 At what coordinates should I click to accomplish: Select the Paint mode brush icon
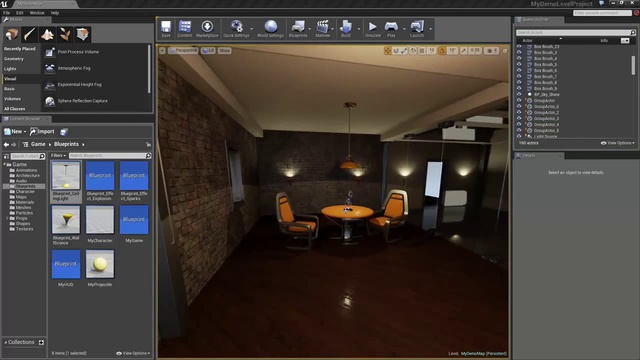[x=29, y=34]
